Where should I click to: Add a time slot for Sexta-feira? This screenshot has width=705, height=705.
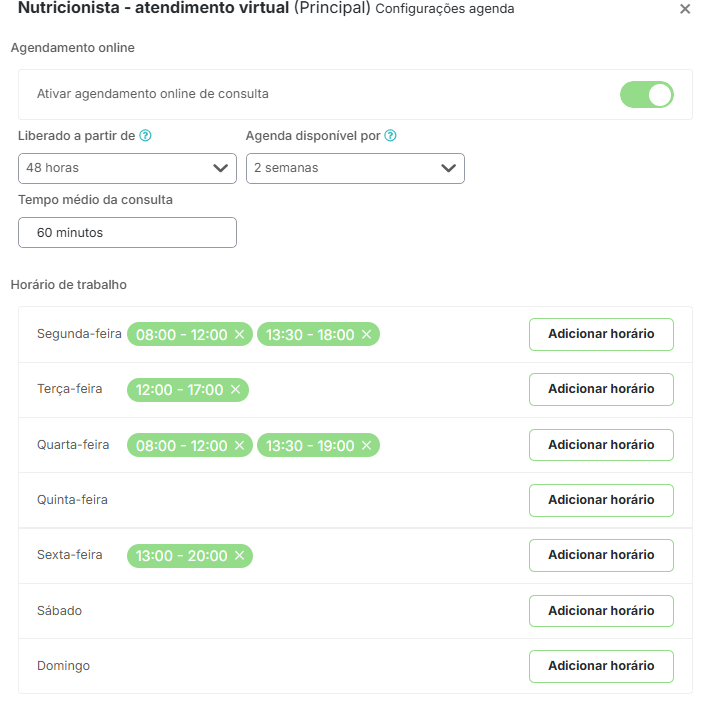tap(601, 555)
